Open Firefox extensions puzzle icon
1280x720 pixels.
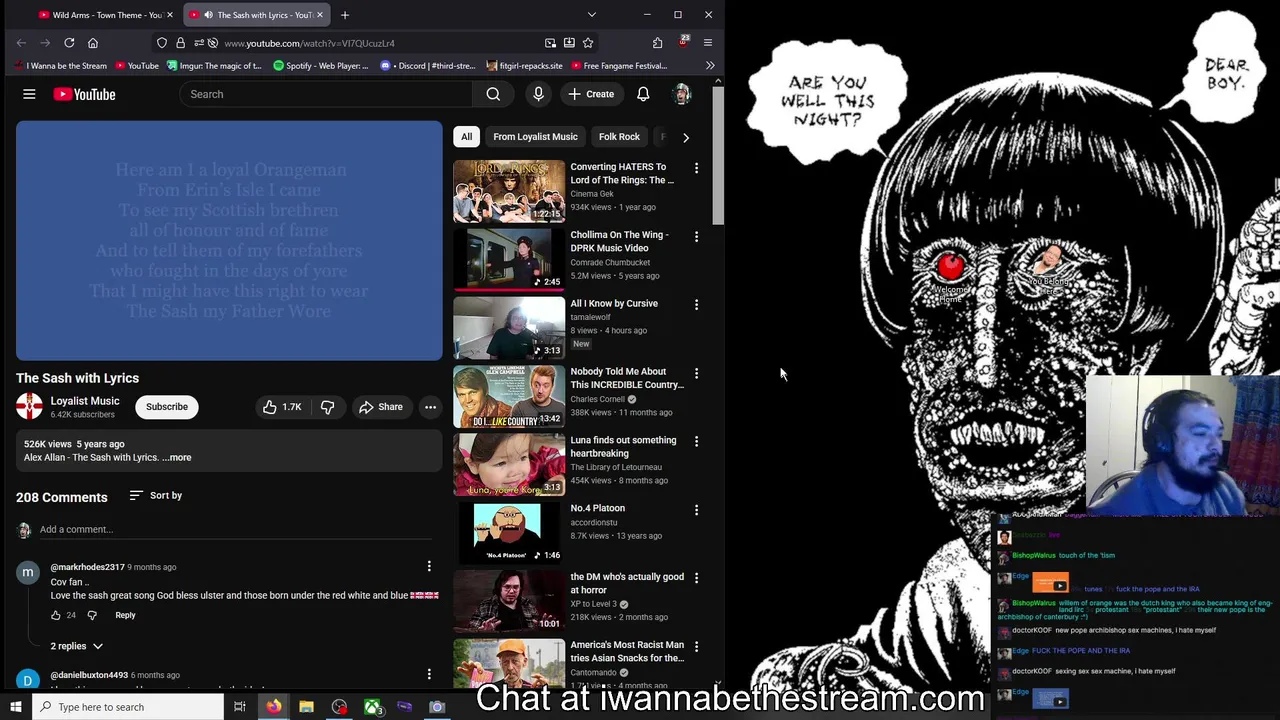(657, 43)
